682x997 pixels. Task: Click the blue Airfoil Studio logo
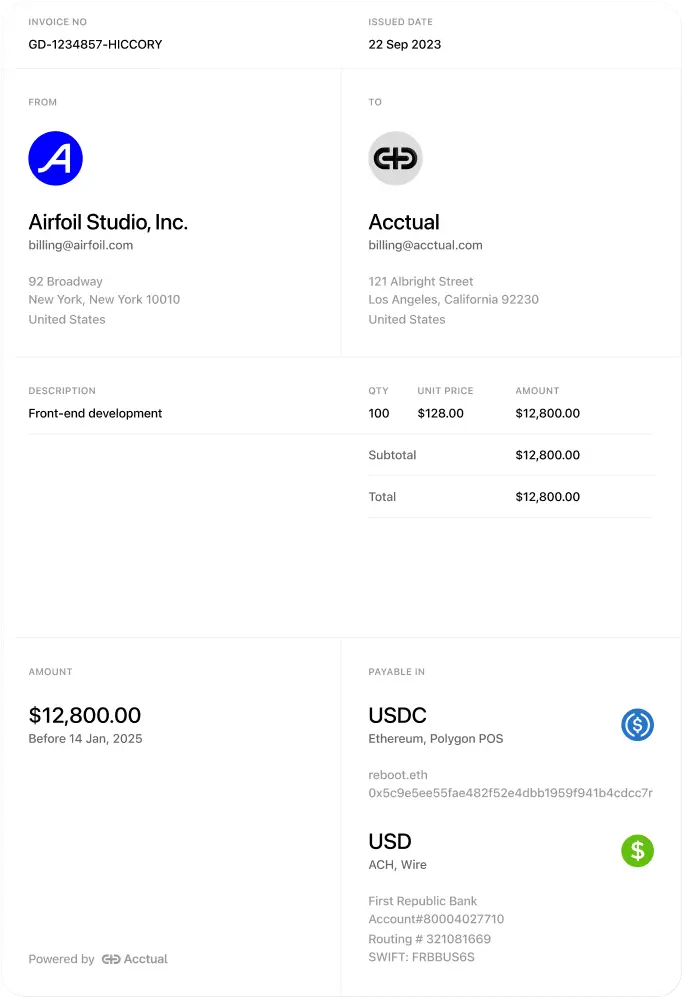55,158
